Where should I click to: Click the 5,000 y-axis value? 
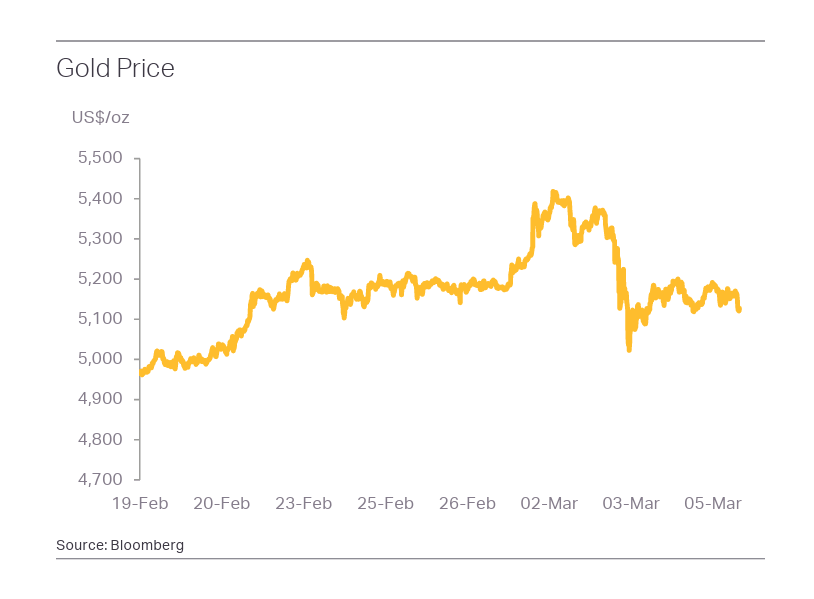99,358
